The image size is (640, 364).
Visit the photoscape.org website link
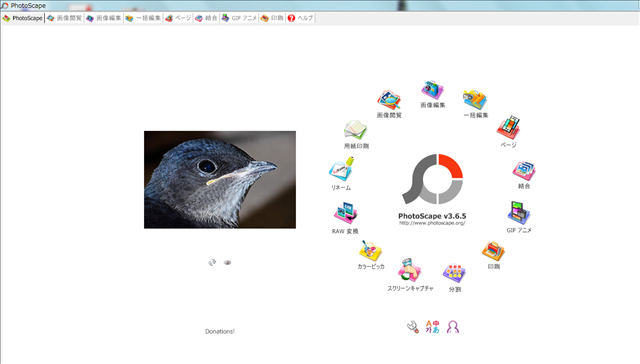432,223
